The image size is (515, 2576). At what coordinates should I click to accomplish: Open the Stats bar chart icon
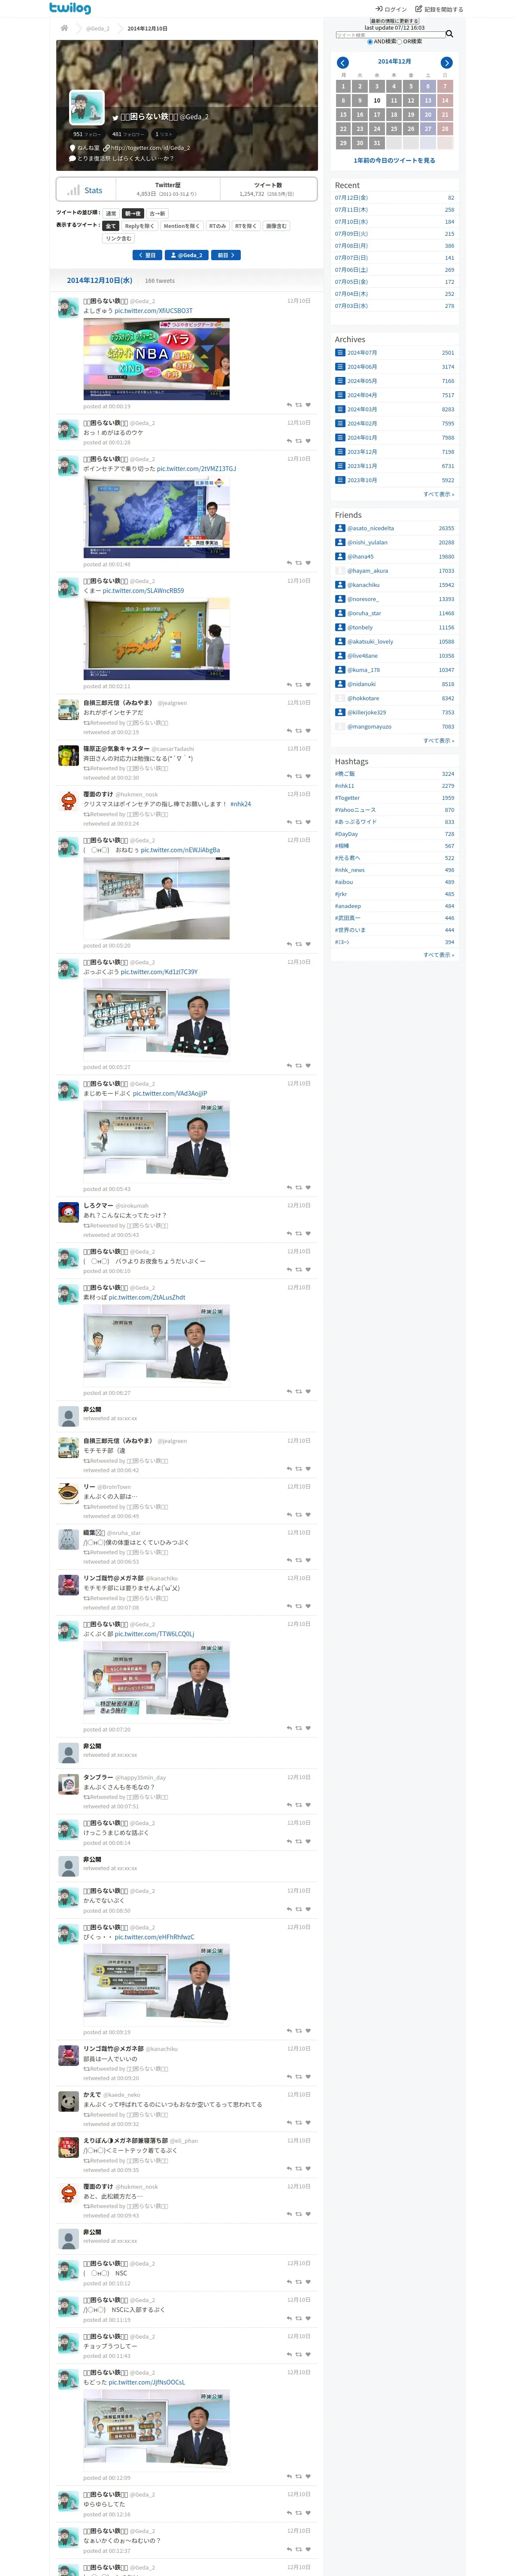click(x=73, y=190)
